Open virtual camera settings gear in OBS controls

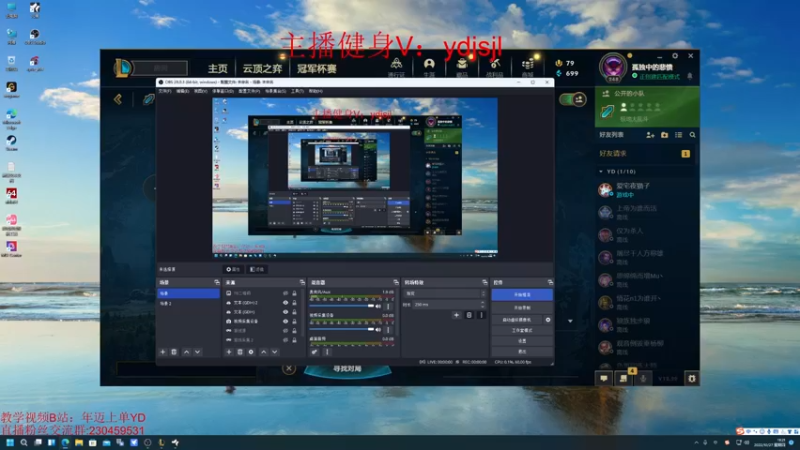point(548,320)
